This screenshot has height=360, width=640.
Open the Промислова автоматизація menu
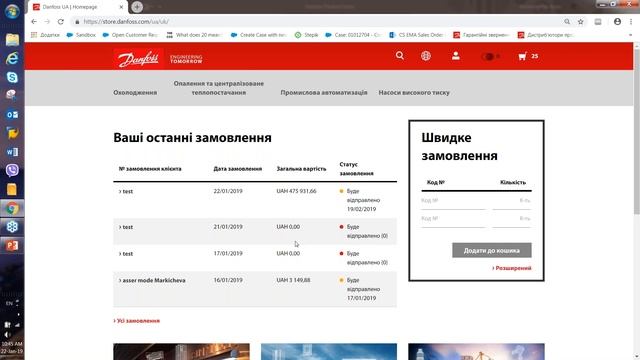click(324, 93)
